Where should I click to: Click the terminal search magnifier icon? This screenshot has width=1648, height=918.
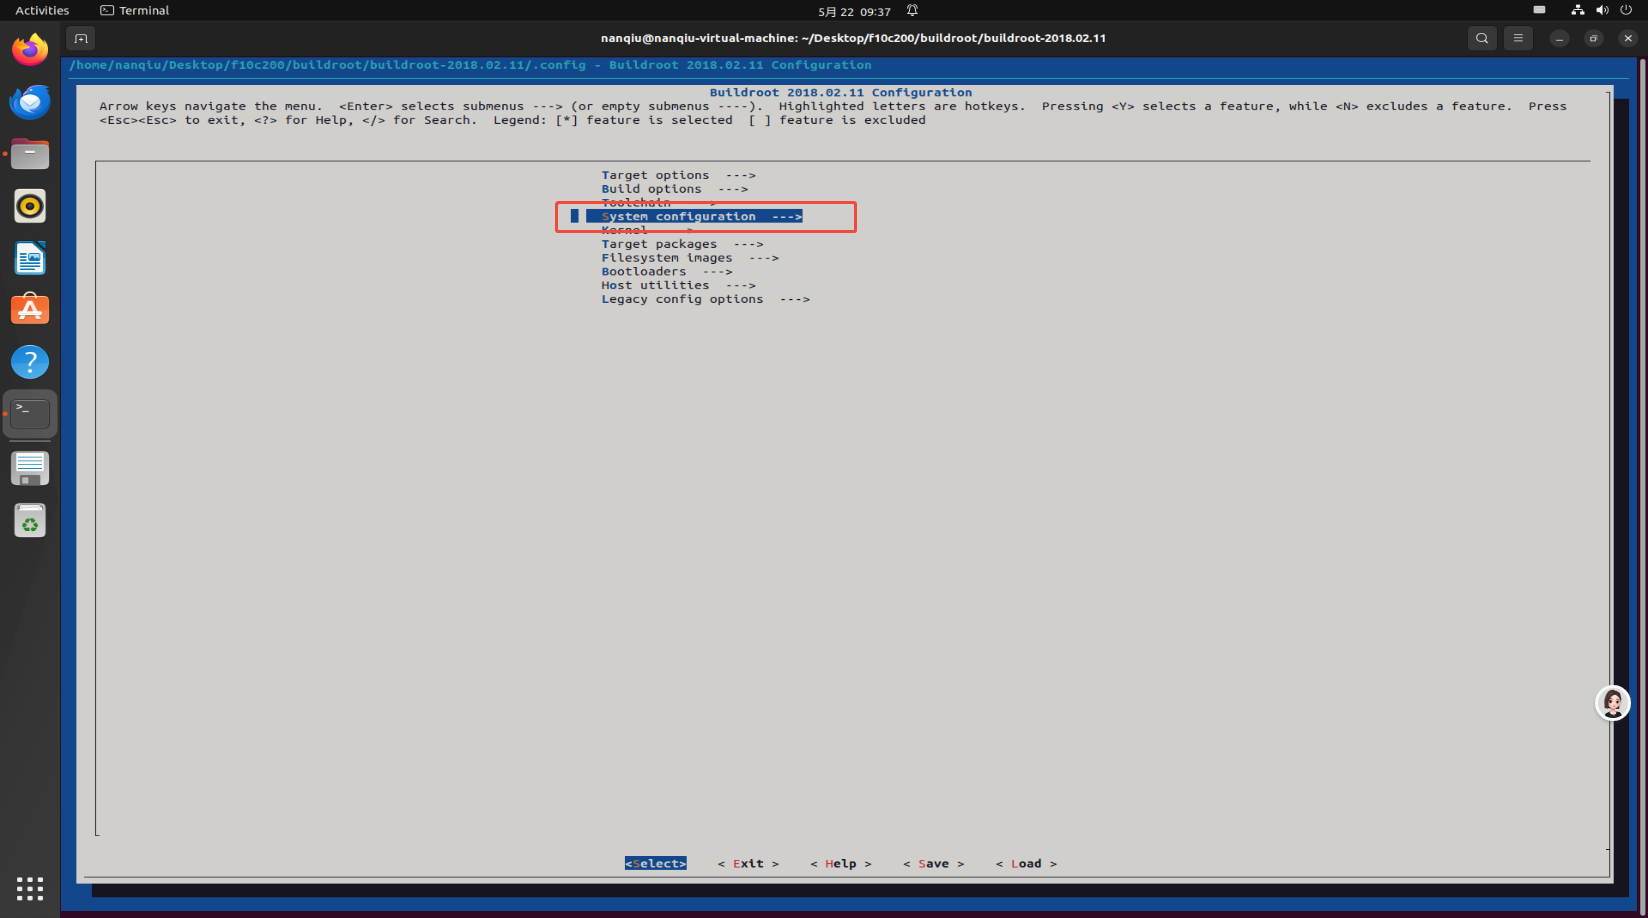tap(1482, 38)
